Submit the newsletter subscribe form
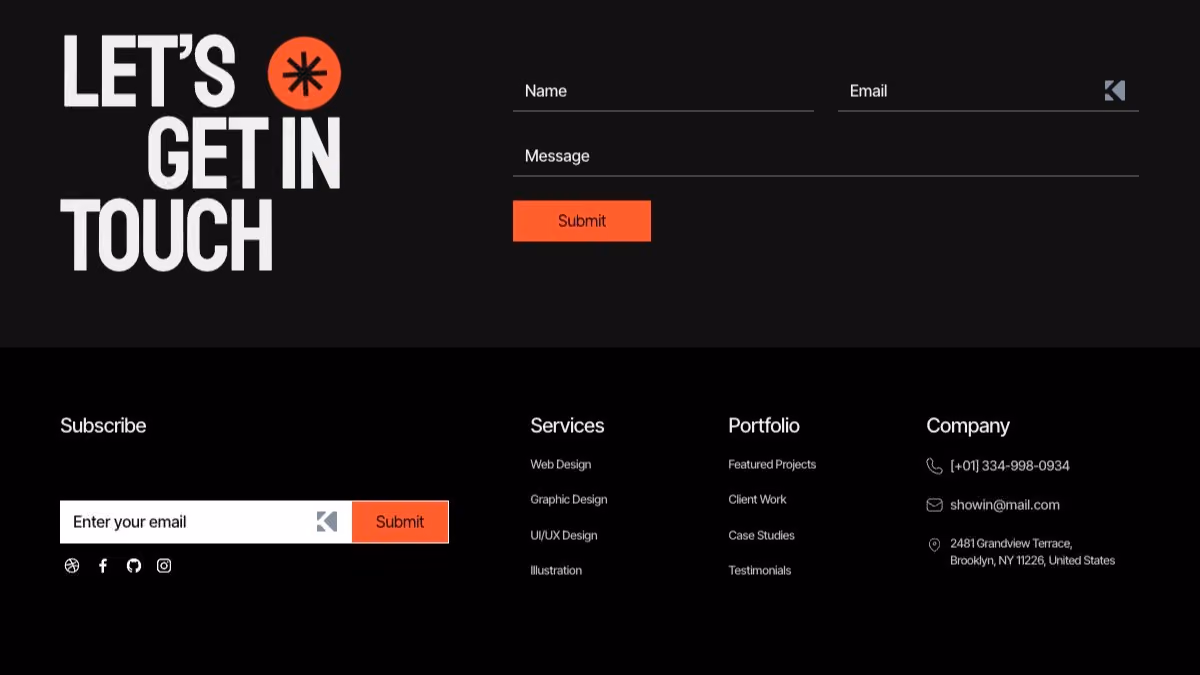 click(400, 522)
